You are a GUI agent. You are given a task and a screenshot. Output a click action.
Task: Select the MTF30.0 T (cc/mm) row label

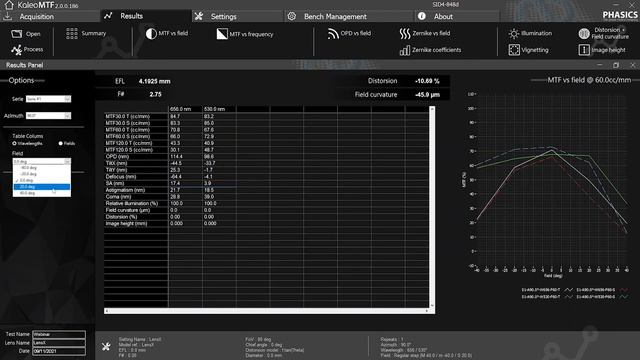(x=128, y=116)
